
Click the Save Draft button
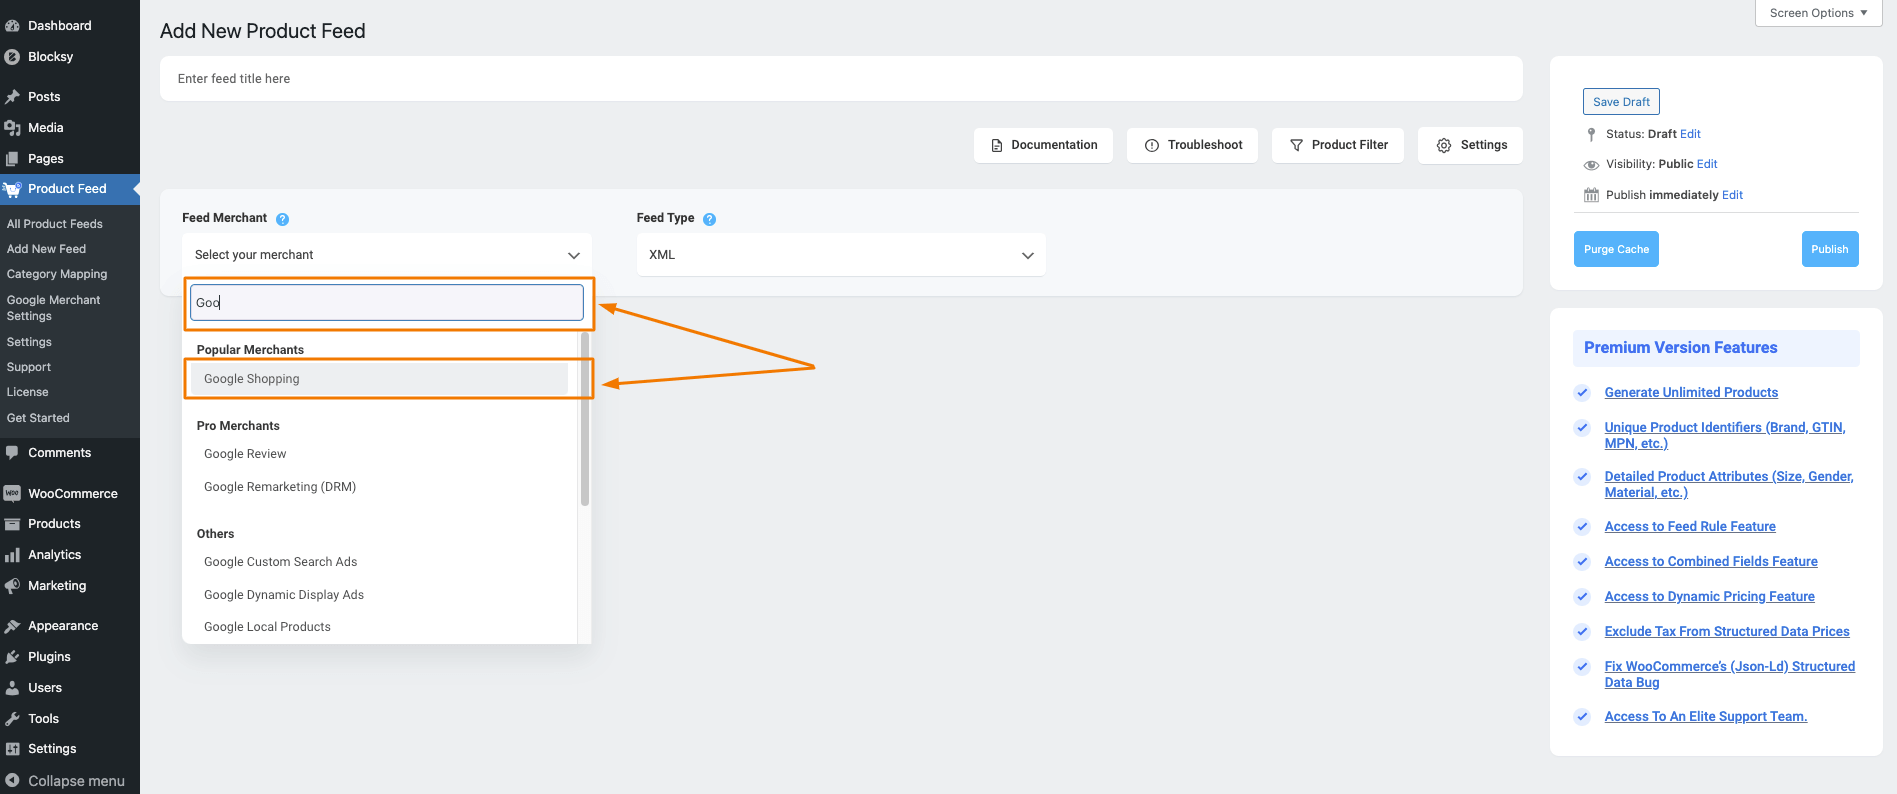(1621, 102)
